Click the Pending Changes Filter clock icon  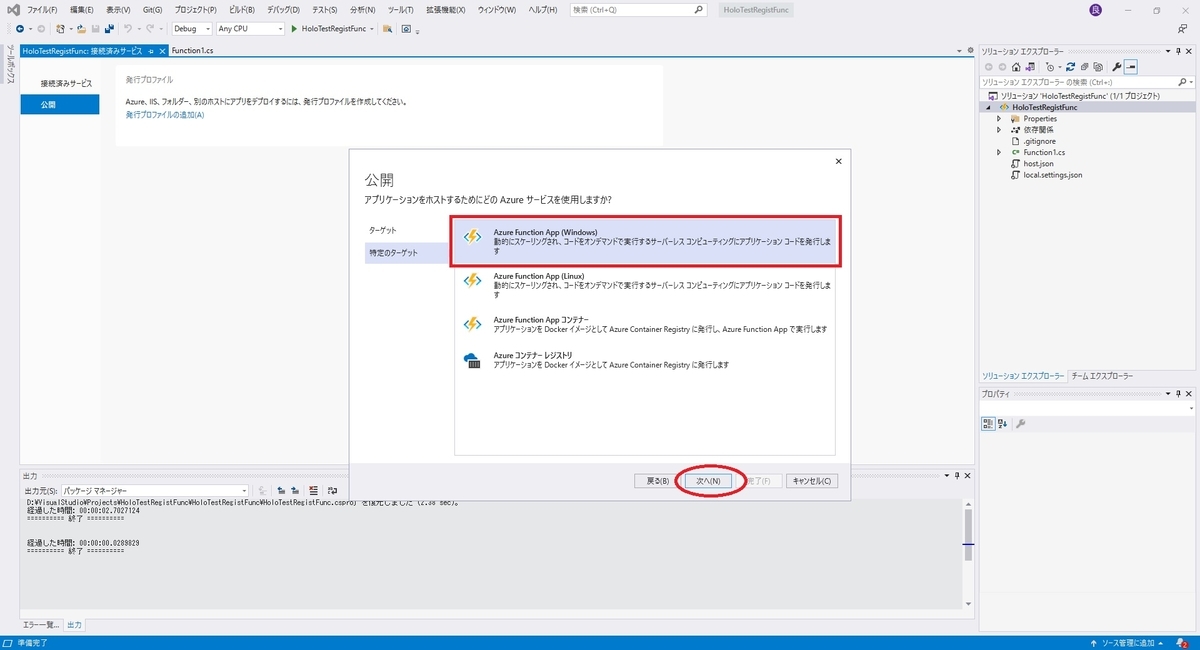pyautogui.click(x=1050, y=67)
